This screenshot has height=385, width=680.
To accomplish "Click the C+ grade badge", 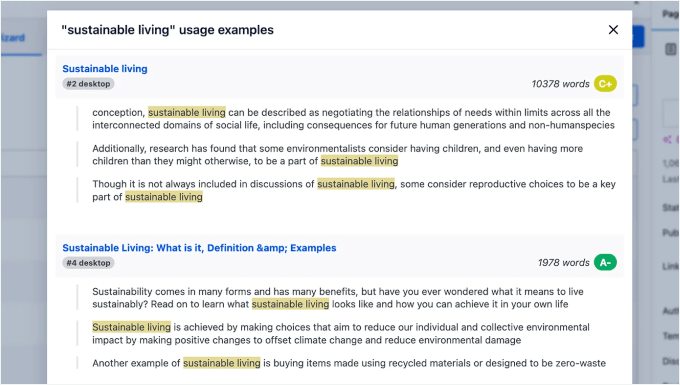I will click(605, 84).
